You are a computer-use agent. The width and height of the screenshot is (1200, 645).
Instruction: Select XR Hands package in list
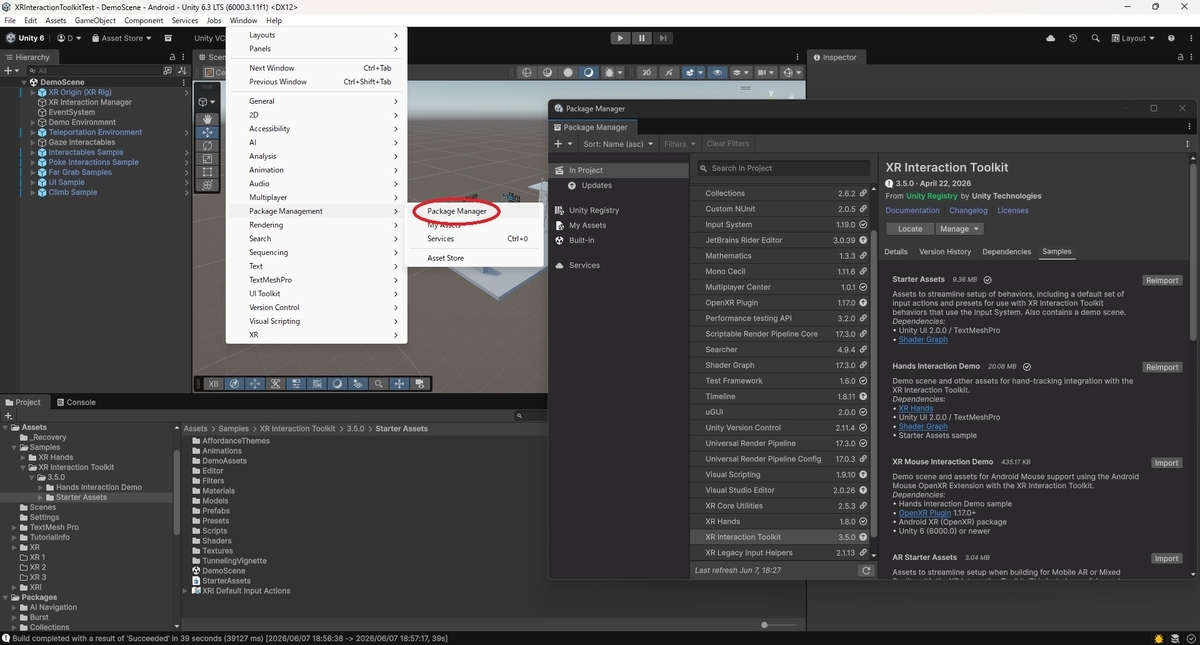pyautogui.click(x=781, y=522)
